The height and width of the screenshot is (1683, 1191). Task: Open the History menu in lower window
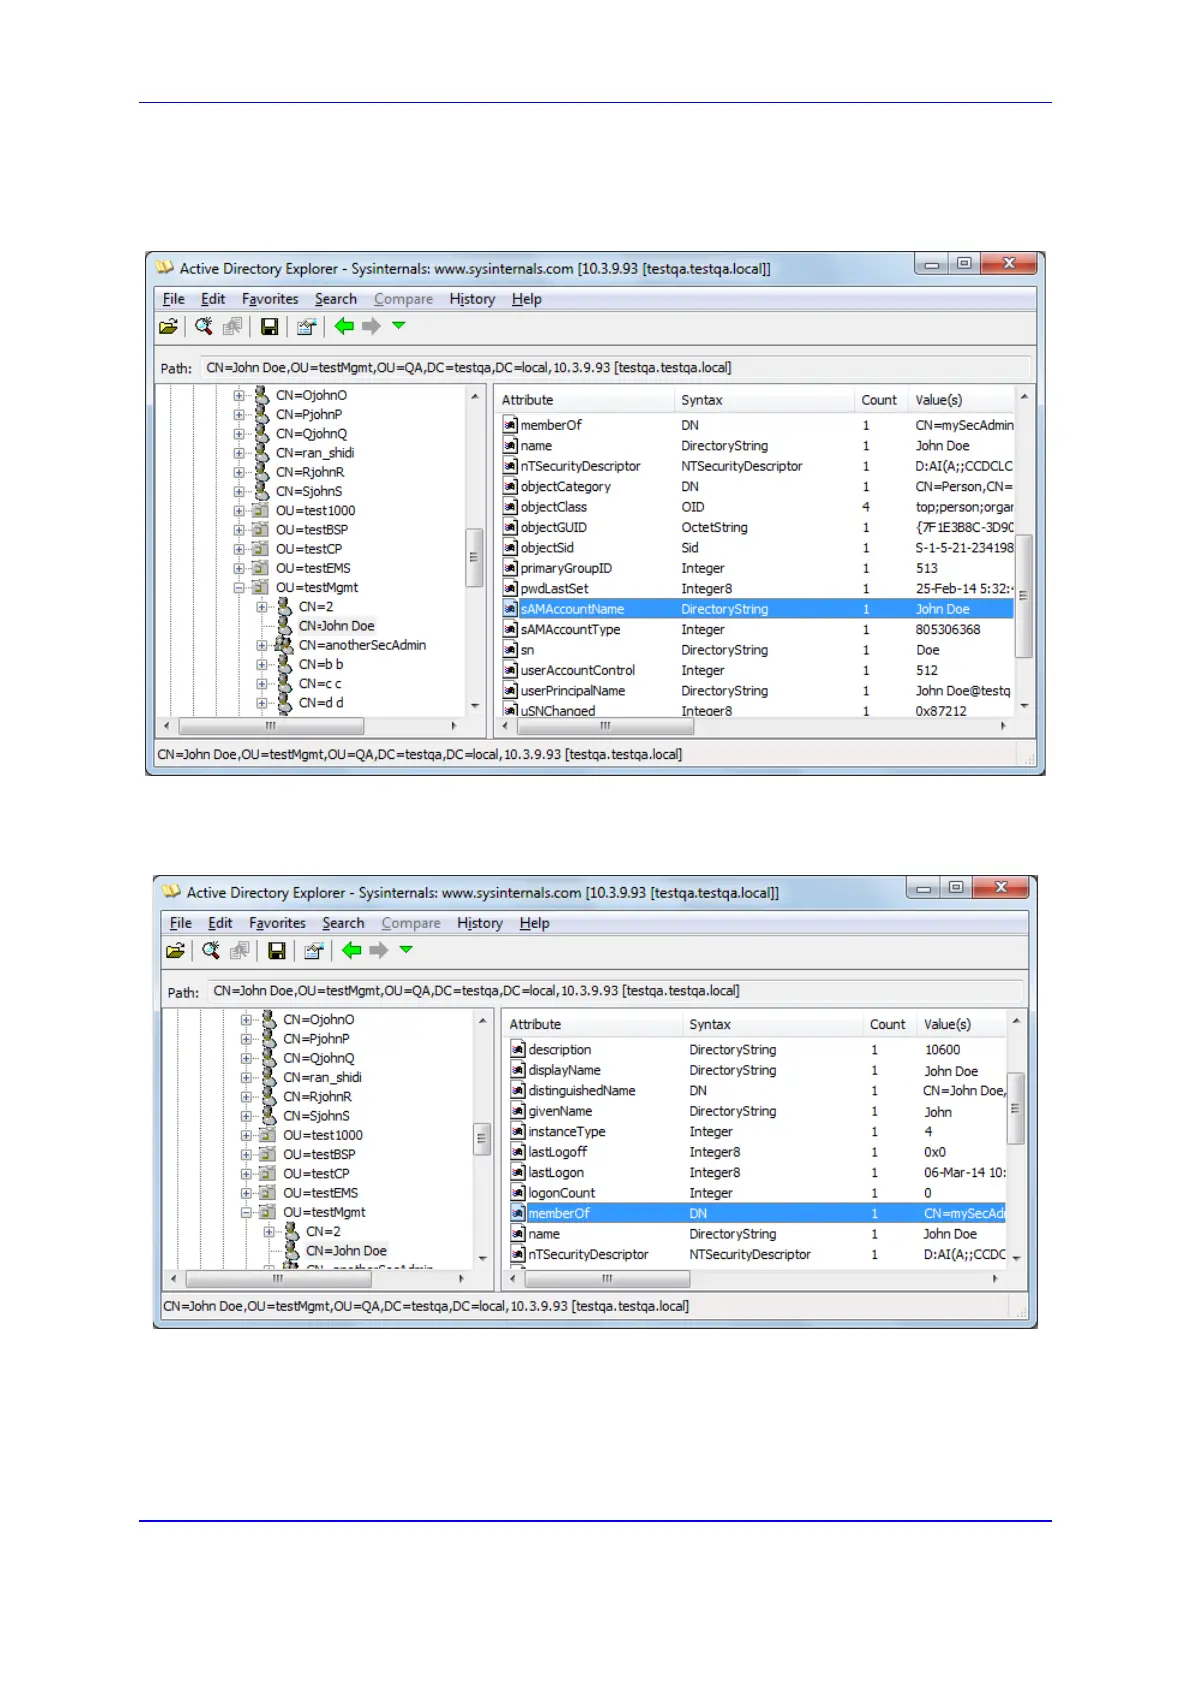[479, 923]
